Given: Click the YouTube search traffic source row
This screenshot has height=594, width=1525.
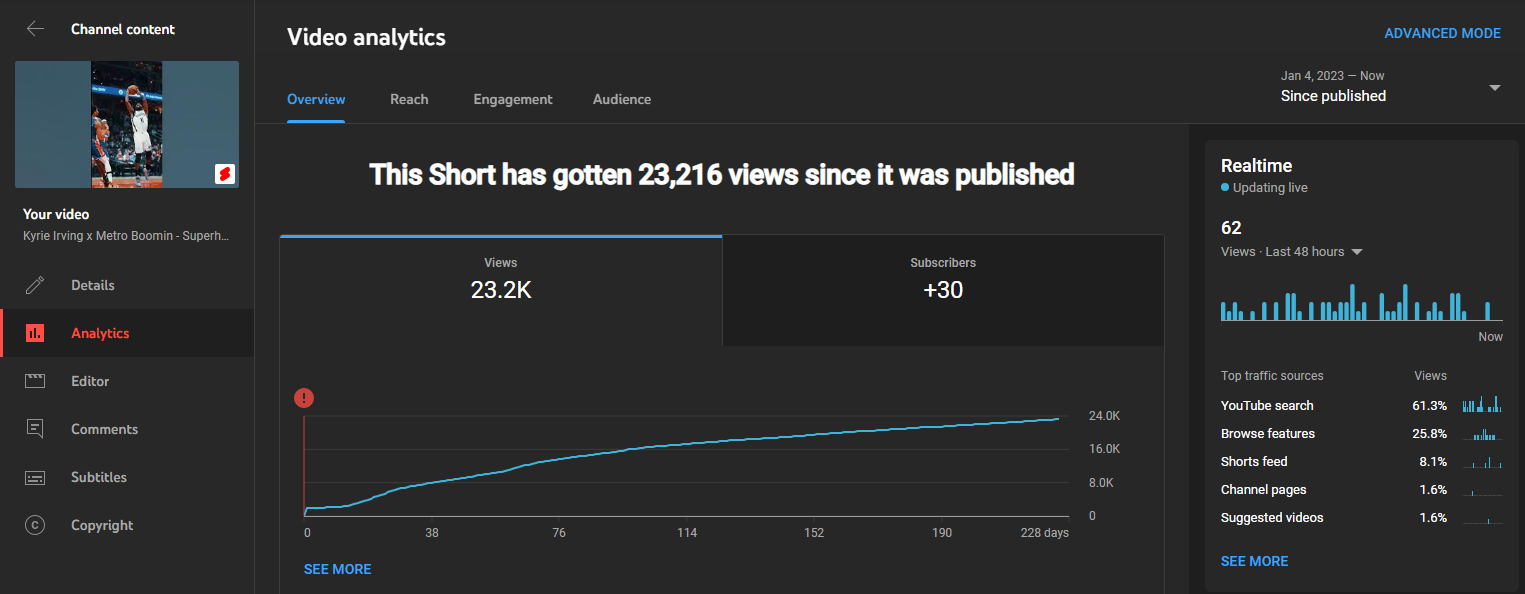Looking at the screenshot, I should pos(1362,405).
